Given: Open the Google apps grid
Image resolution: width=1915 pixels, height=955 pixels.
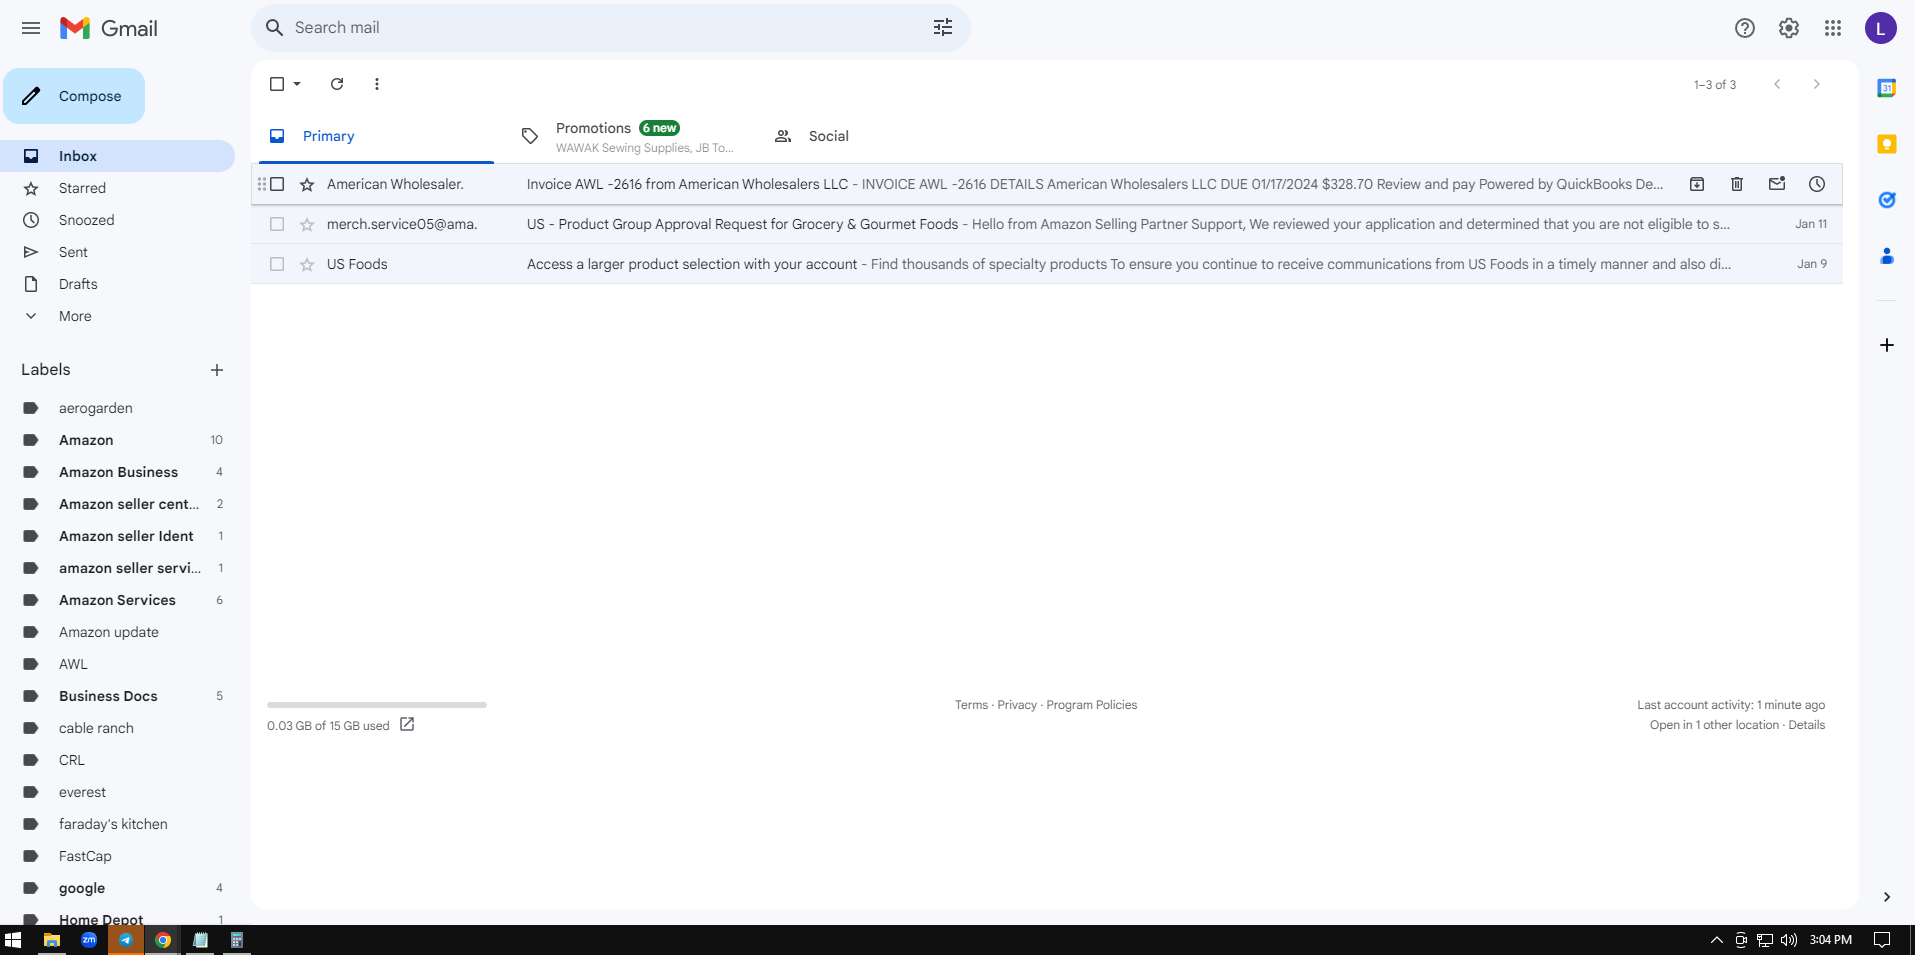Looking at the screenshot, I should coord(1833,28).
